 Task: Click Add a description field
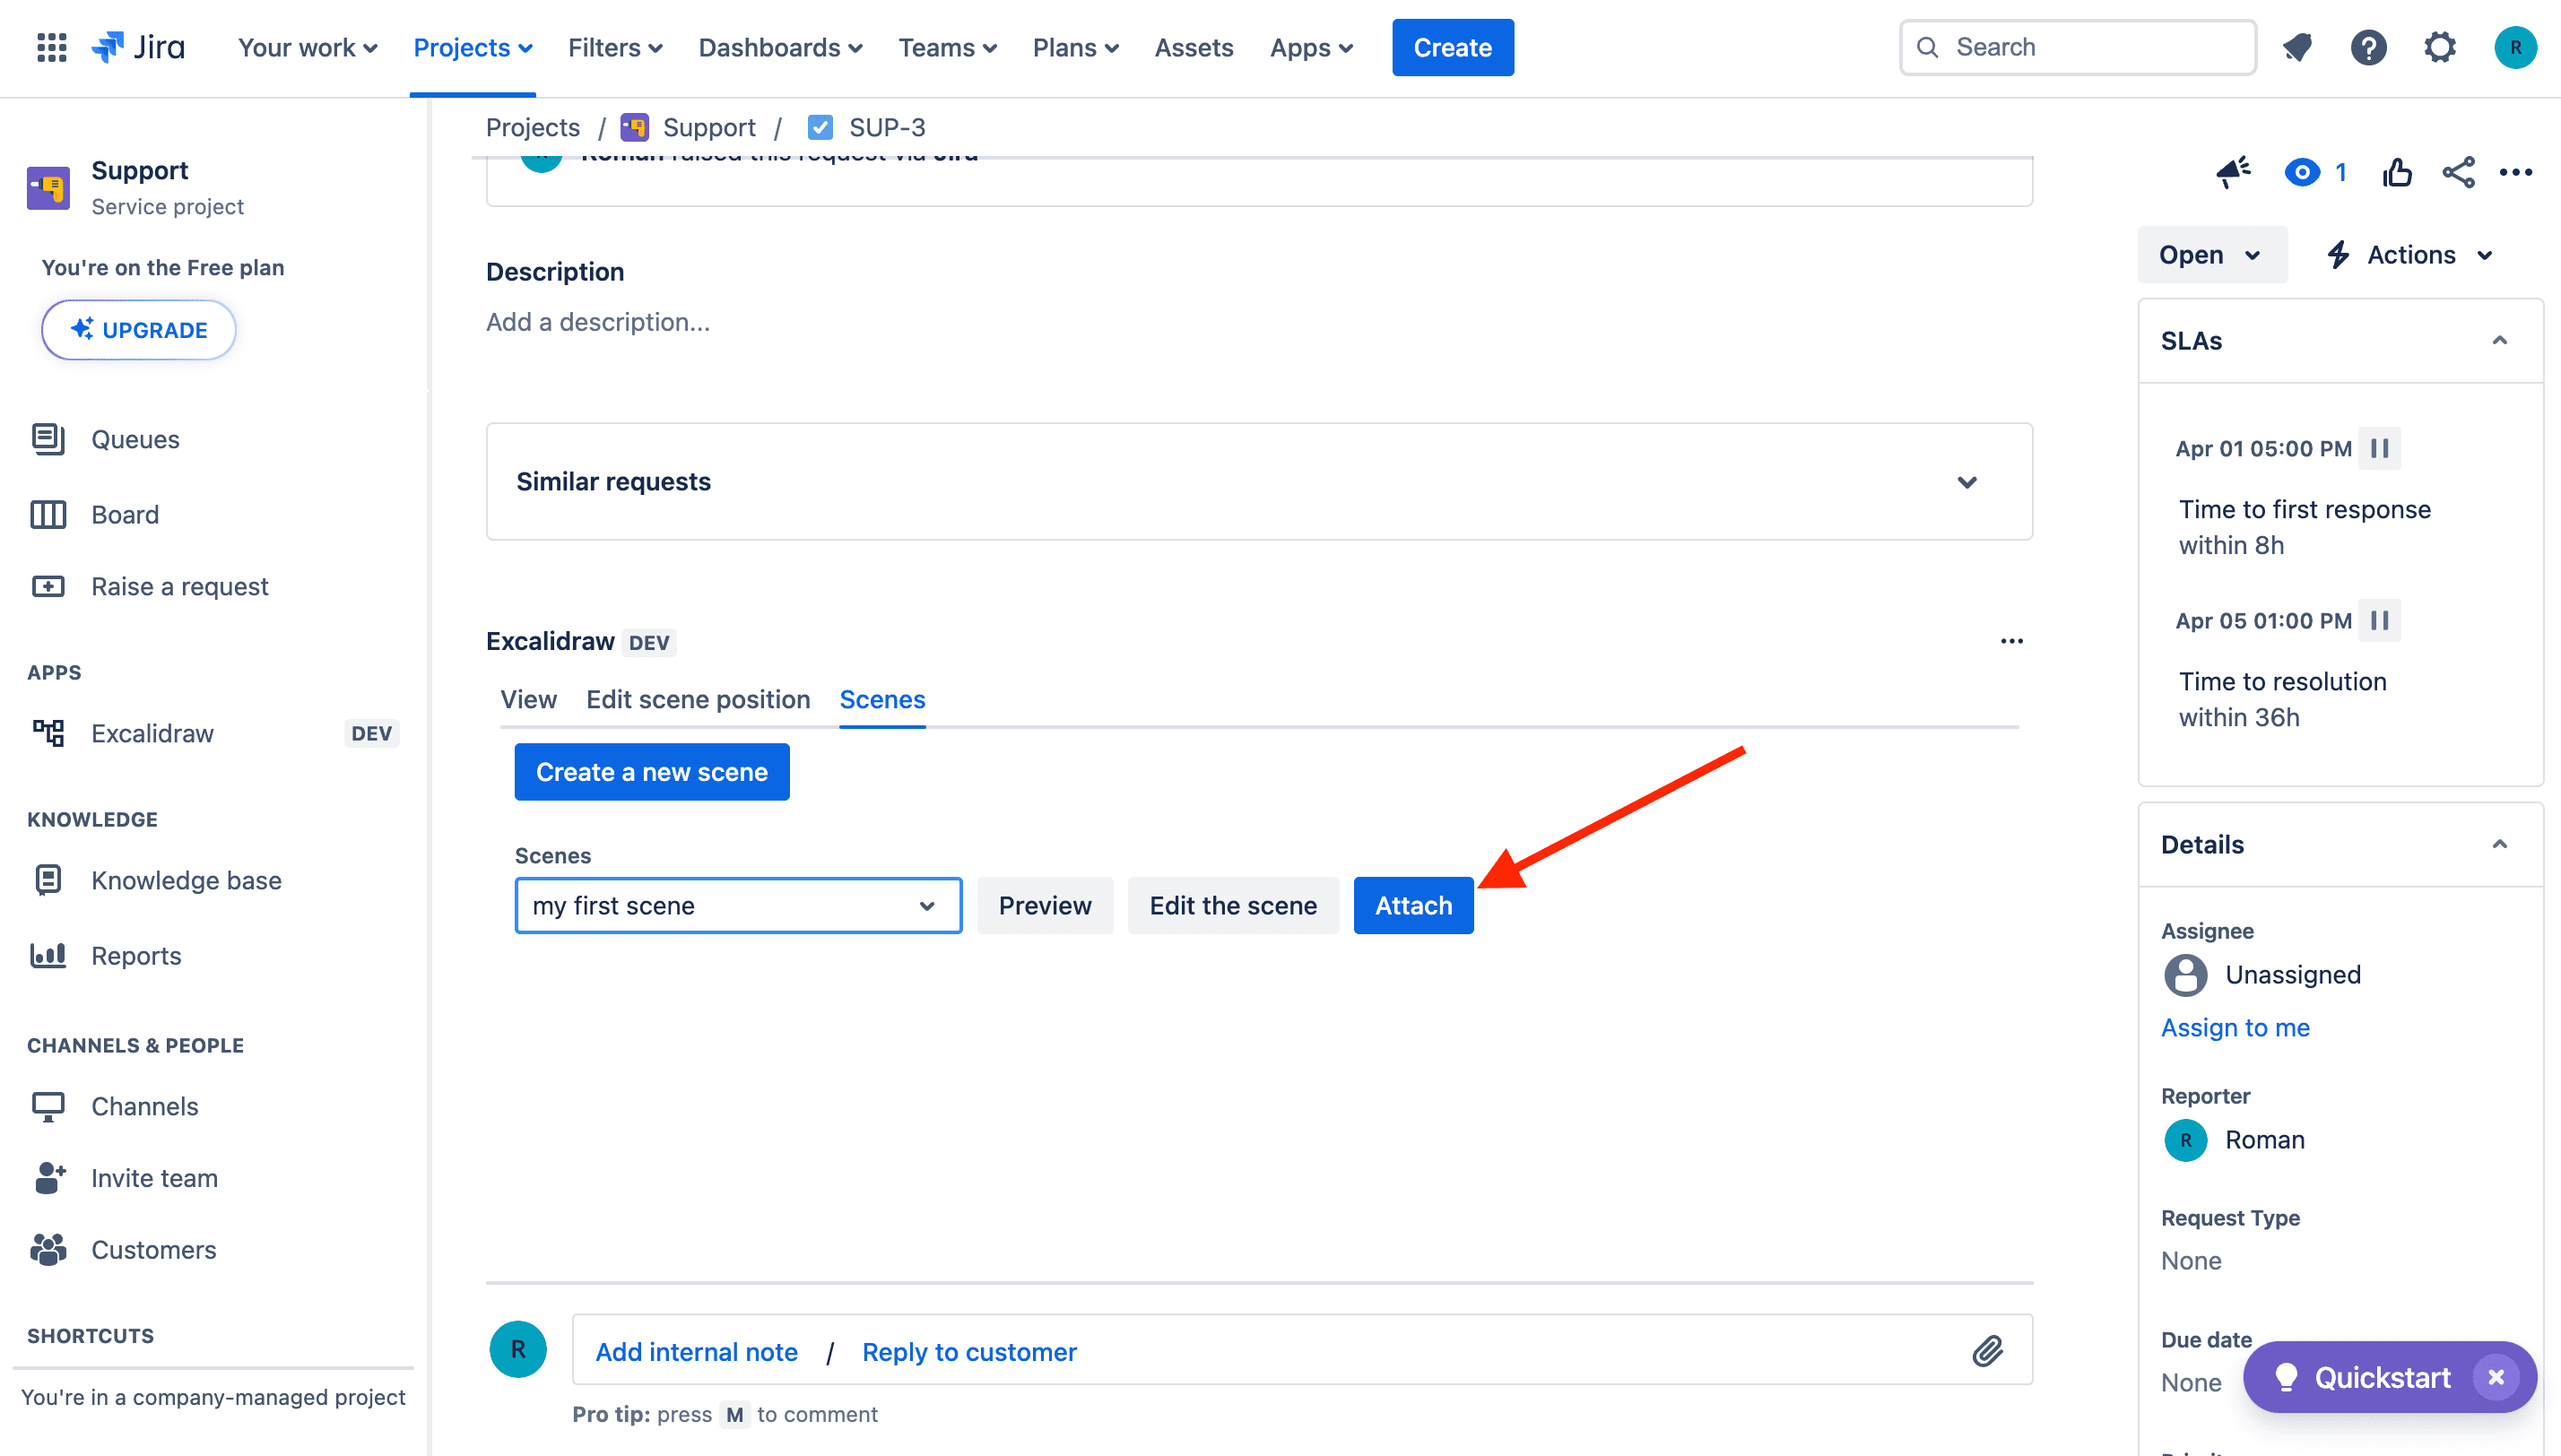(598, 322)
